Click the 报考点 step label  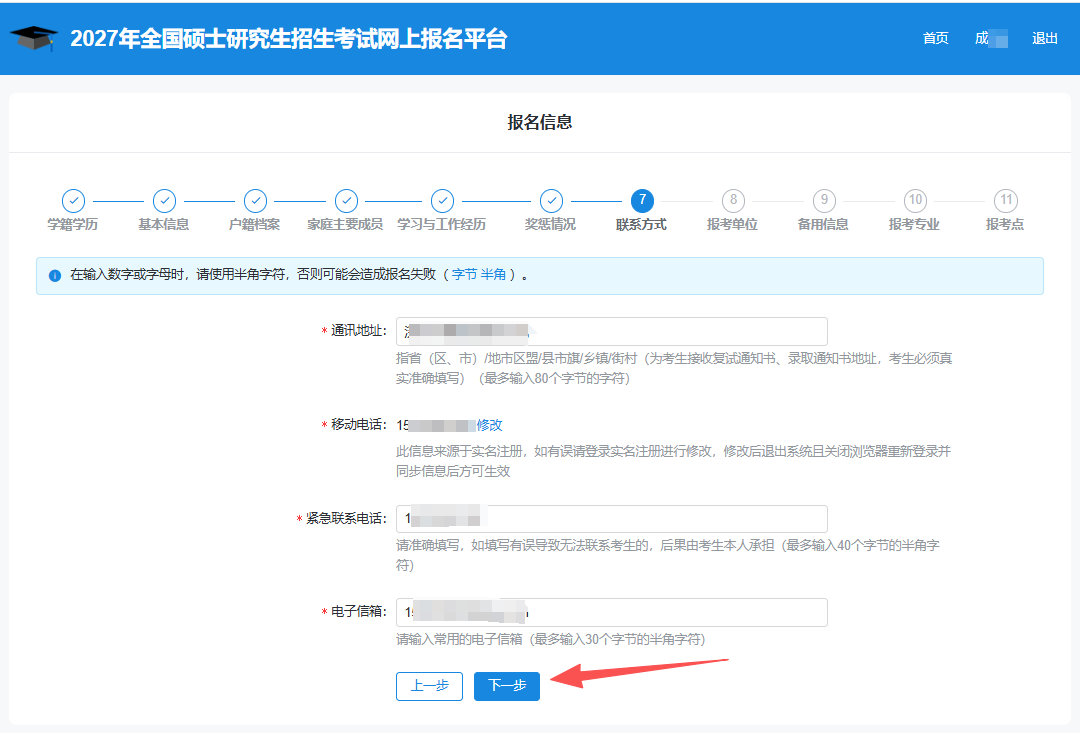coord(1005,225)
